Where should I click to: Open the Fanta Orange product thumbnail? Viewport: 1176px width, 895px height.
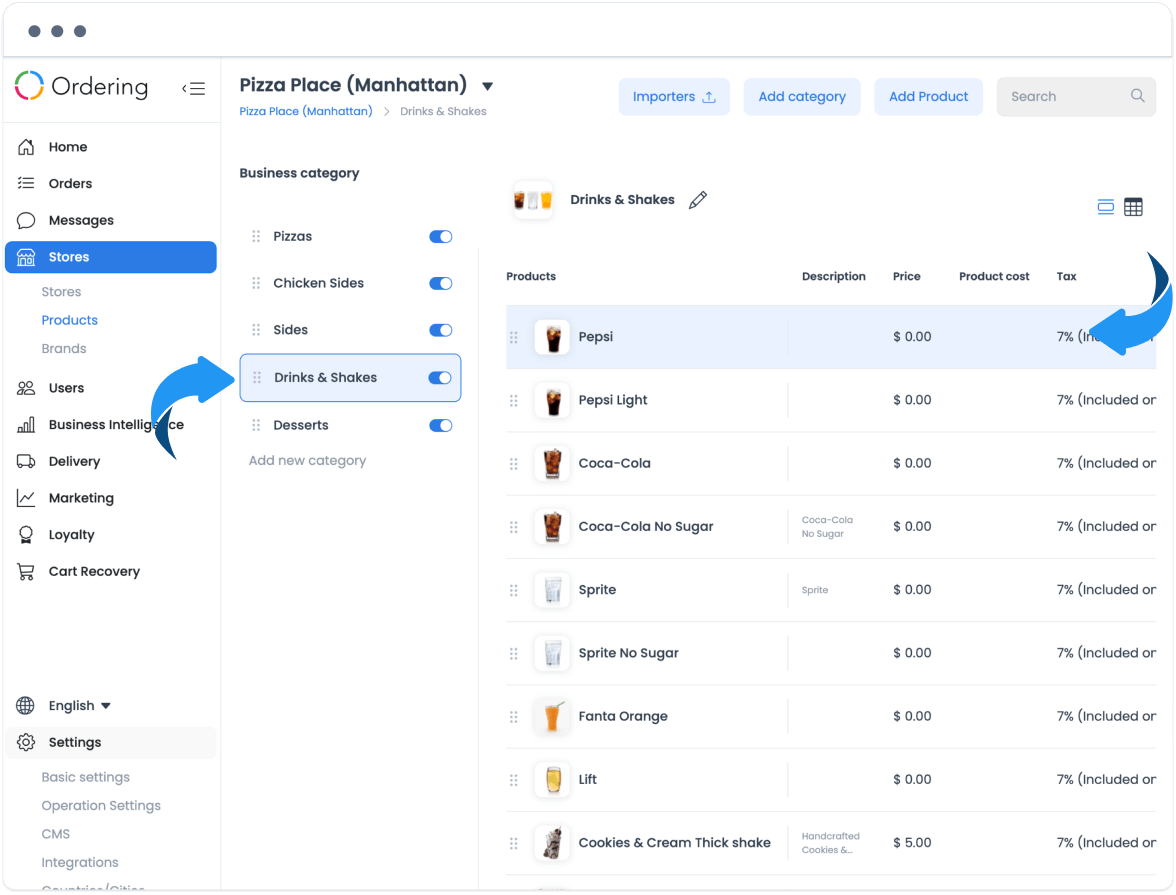553,716
